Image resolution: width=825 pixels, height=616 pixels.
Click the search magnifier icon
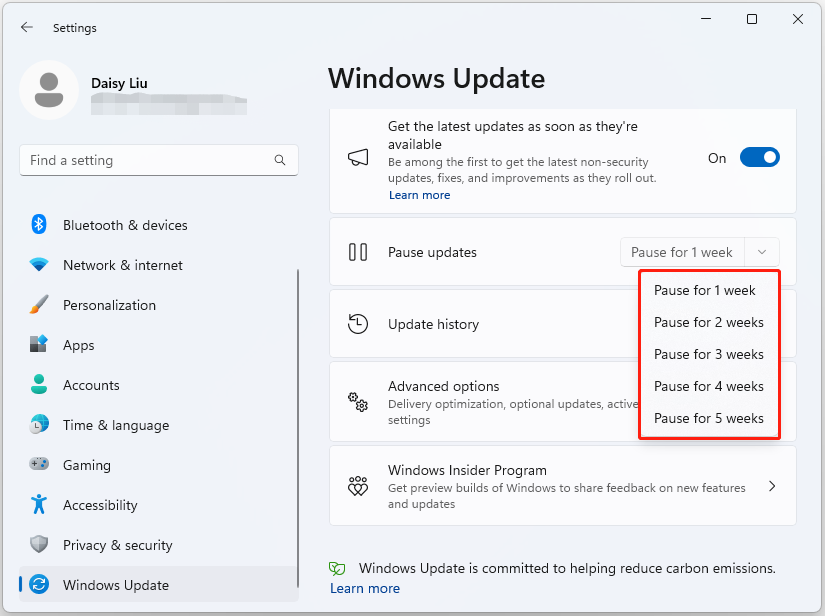click(280, 160)
